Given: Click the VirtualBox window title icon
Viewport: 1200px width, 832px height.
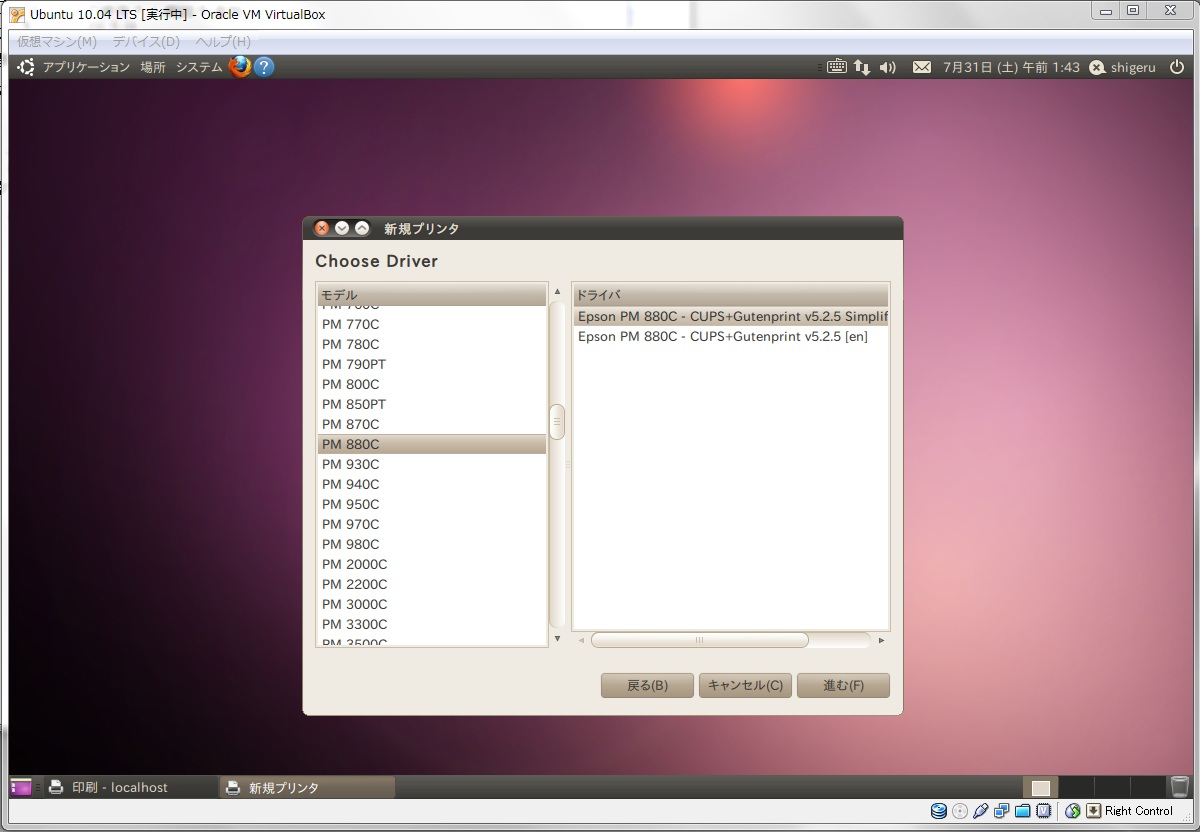Looking at the screenshot, I should [x=17, y=14].
